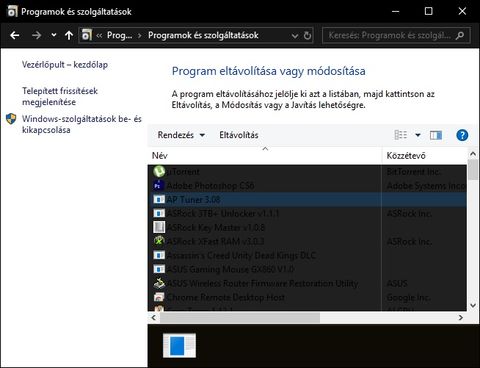The height and width of the screenshot is (368, 480).
Task: Click the vertical scrollbar up arrow
Action: (x=473, y=154)
